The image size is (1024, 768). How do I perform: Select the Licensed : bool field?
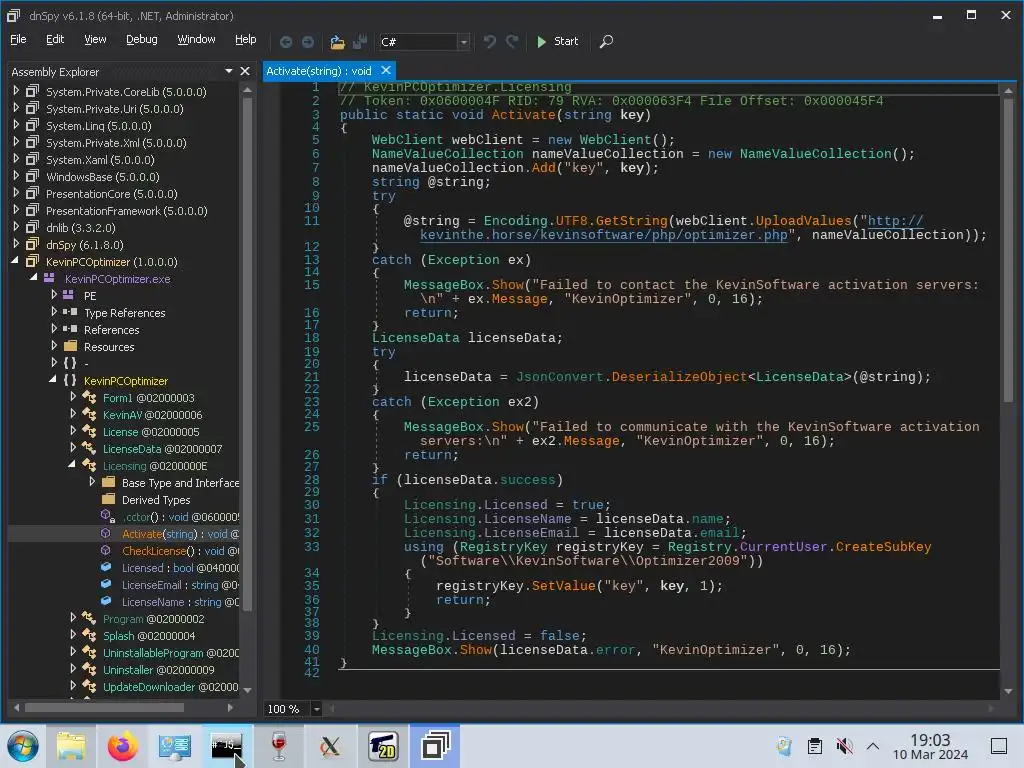(180, 568)
